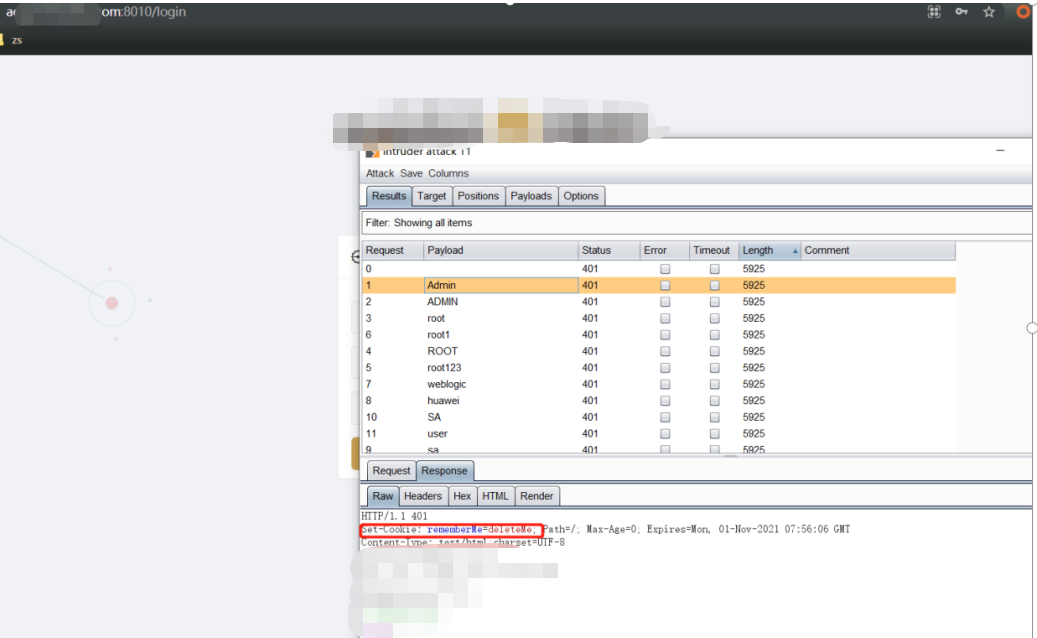Screen dimensions: 1037x638
Task: Toggle Timeout checkbox in the huawei row
Action: pos(714,401)
